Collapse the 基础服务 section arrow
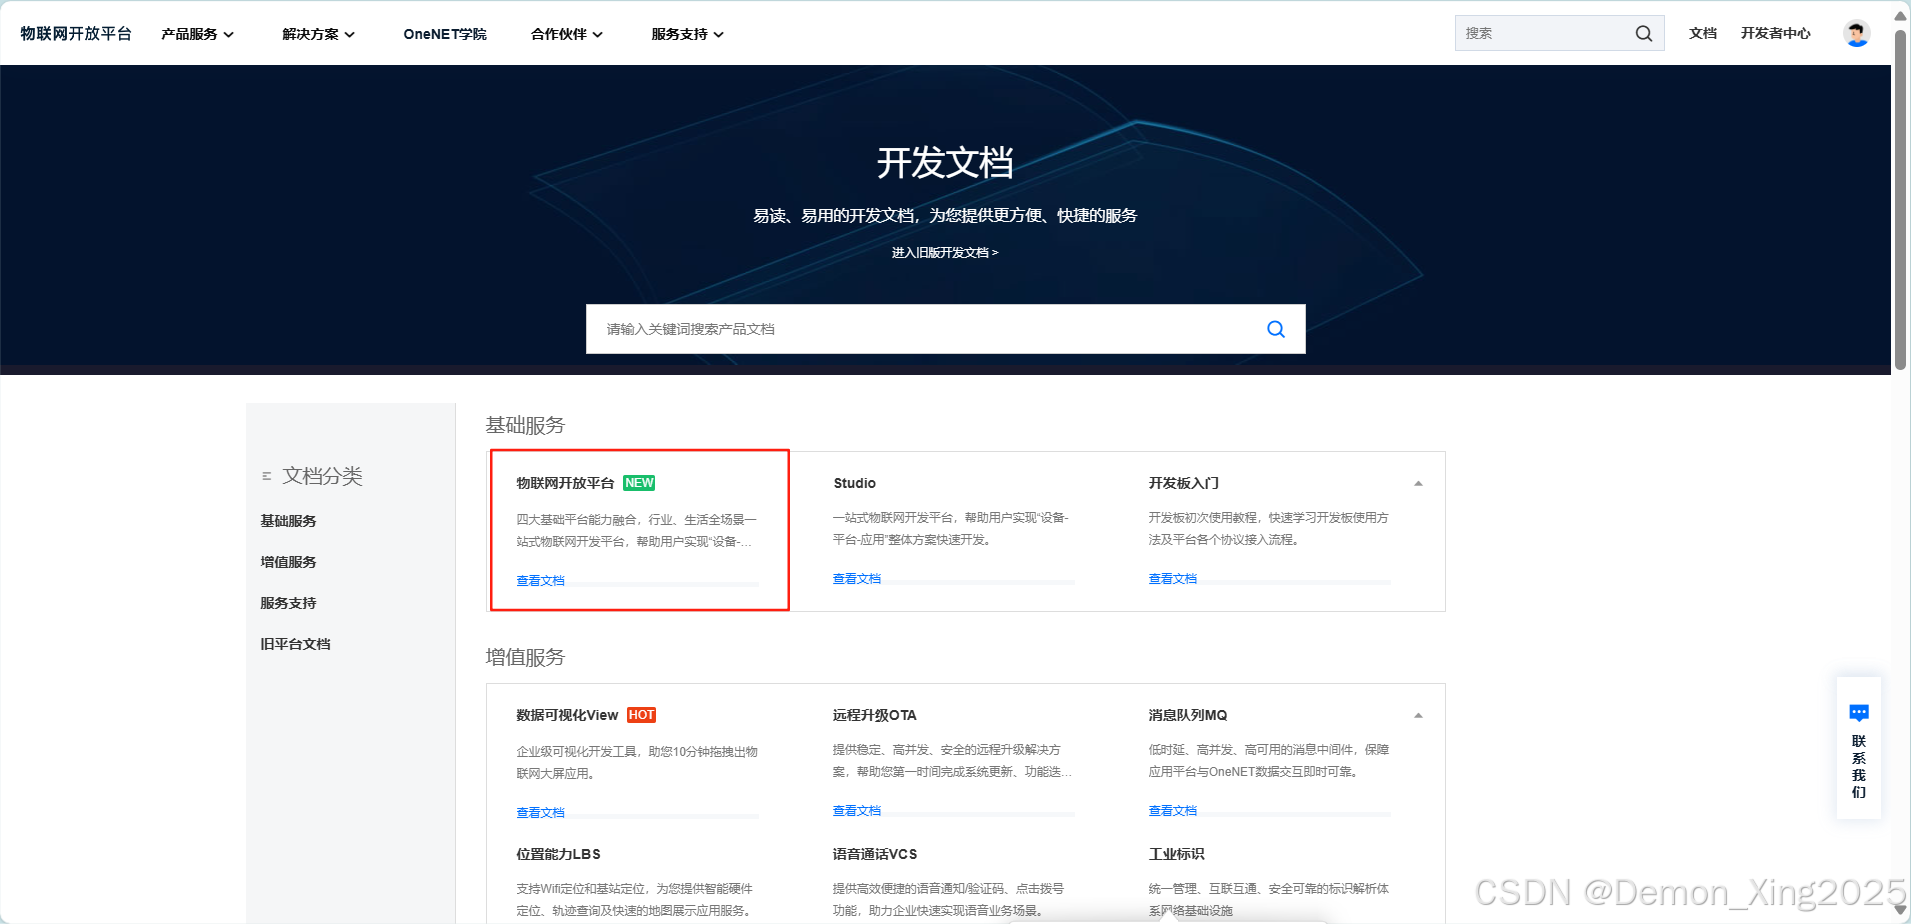Screen dimensions: 1911x924 click(1418, 484)
